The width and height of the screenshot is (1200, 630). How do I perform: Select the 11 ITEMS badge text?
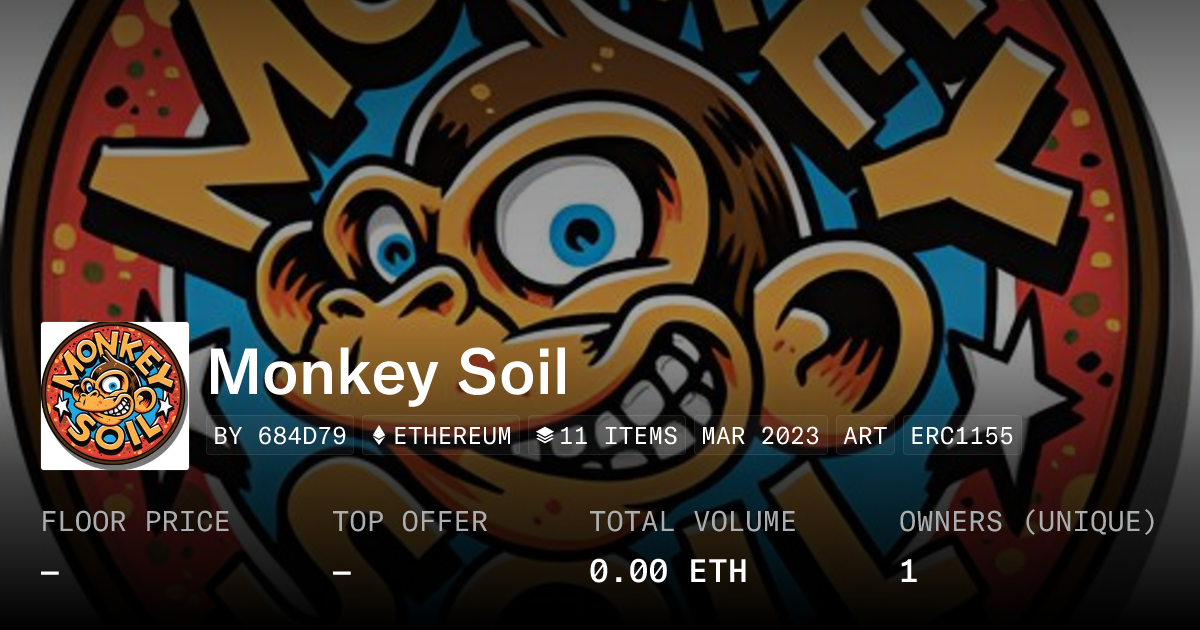[x=619, y=436]
